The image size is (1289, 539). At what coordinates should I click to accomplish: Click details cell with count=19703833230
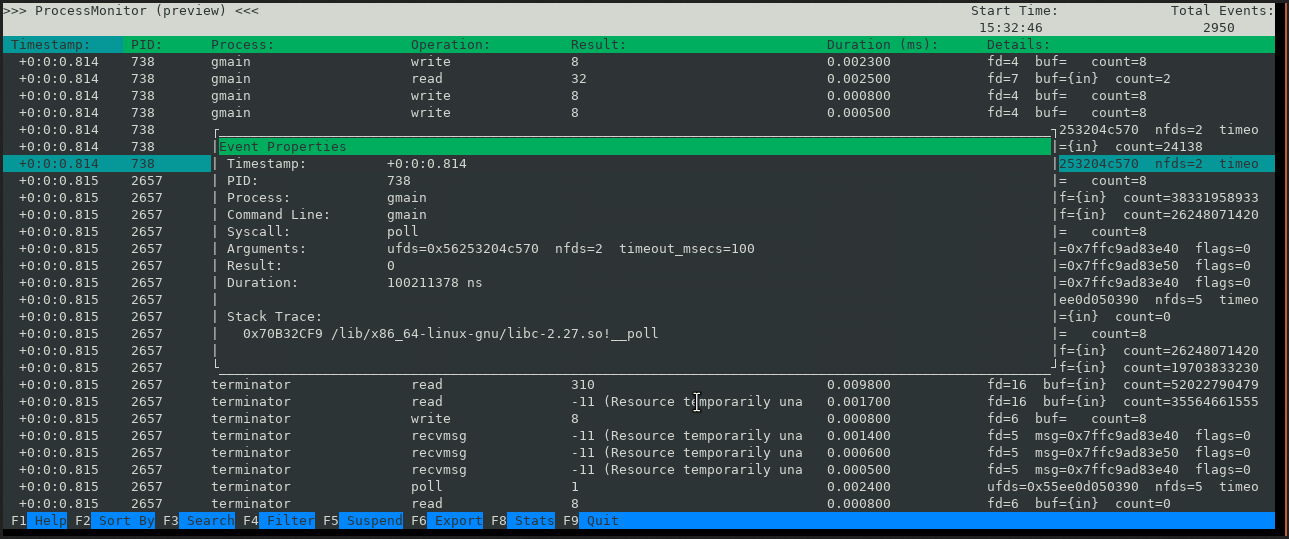tap(1159, 368)
